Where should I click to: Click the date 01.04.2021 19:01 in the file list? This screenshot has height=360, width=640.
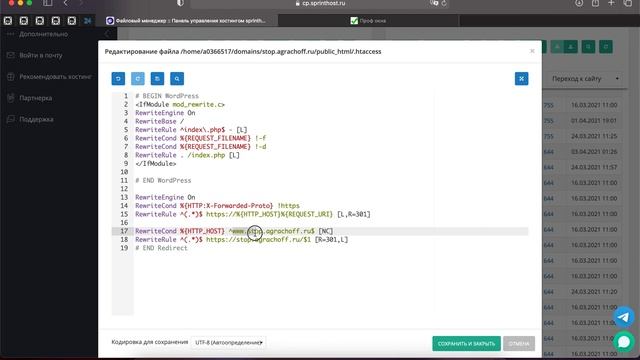(x=594, y=120)
